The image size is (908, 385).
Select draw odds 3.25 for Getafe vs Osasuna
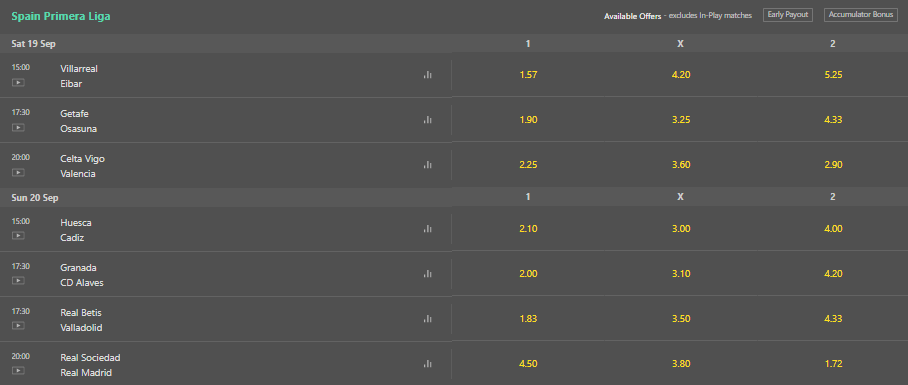click(680, 120)
